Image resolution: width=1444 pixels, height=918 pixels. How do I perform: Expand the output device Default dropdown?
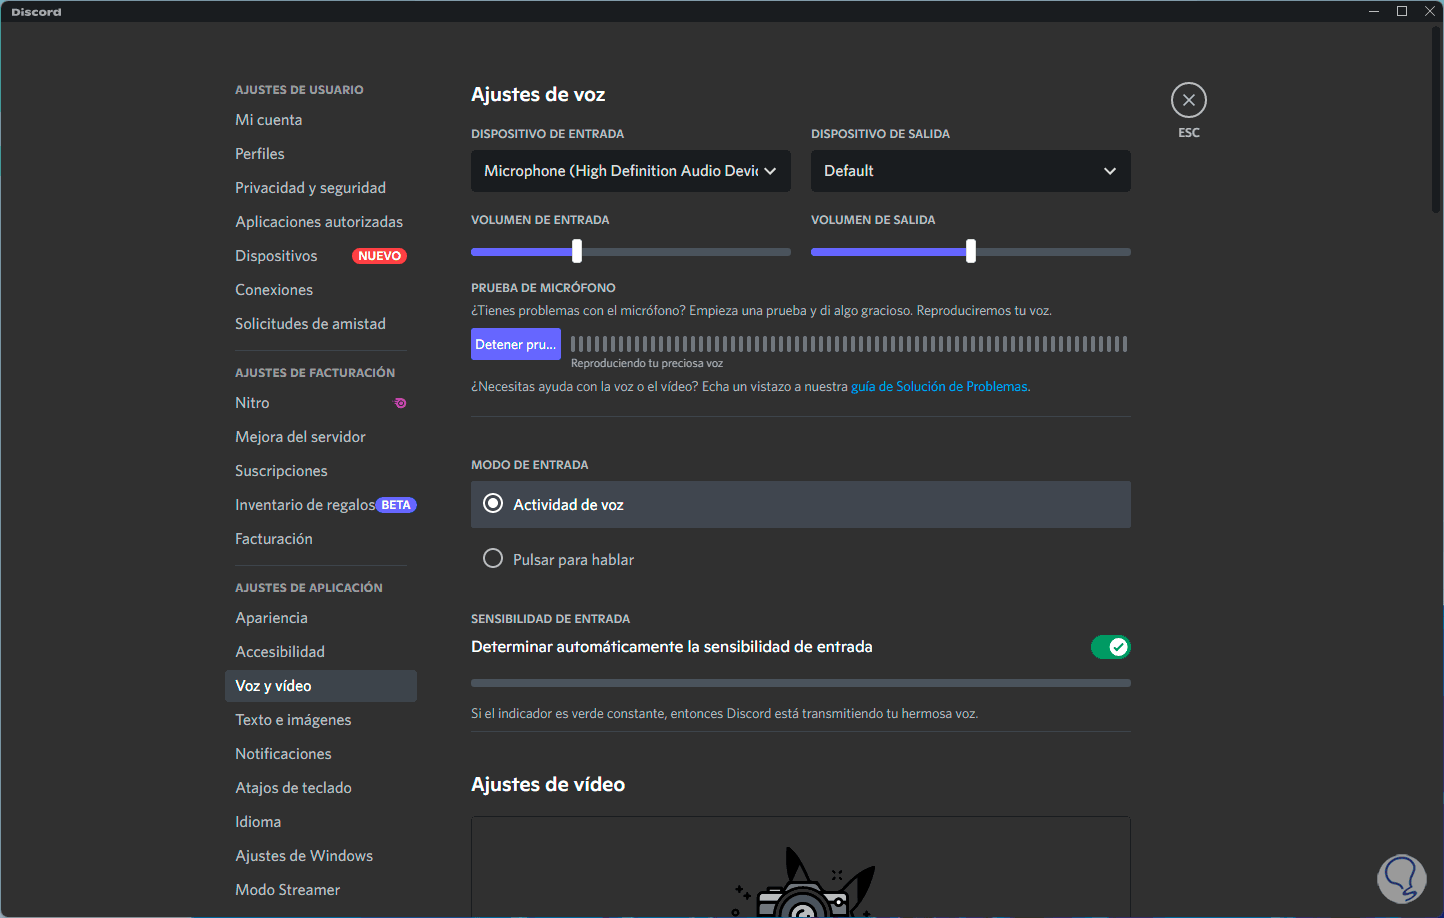[970, 171]
